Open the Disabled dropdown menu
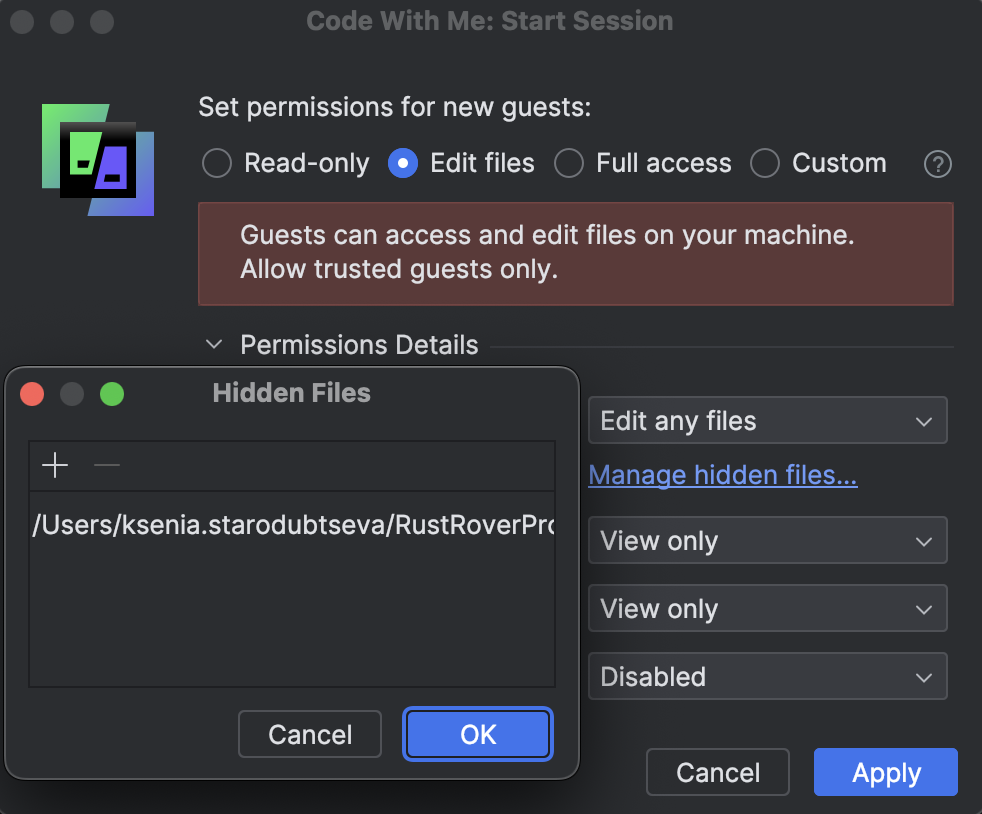Image resolution: width=982 pixels, height=814 pixels. 767,676
